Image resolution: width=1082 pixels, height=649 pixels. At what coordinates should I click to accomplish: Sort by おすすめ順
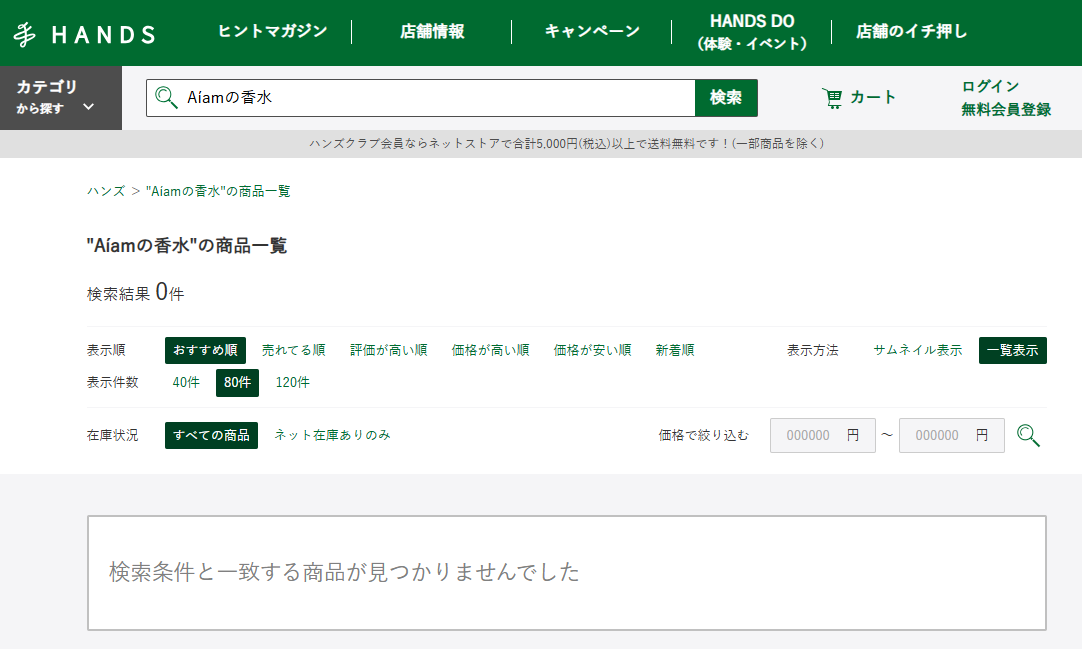click(x=205, y=350)
